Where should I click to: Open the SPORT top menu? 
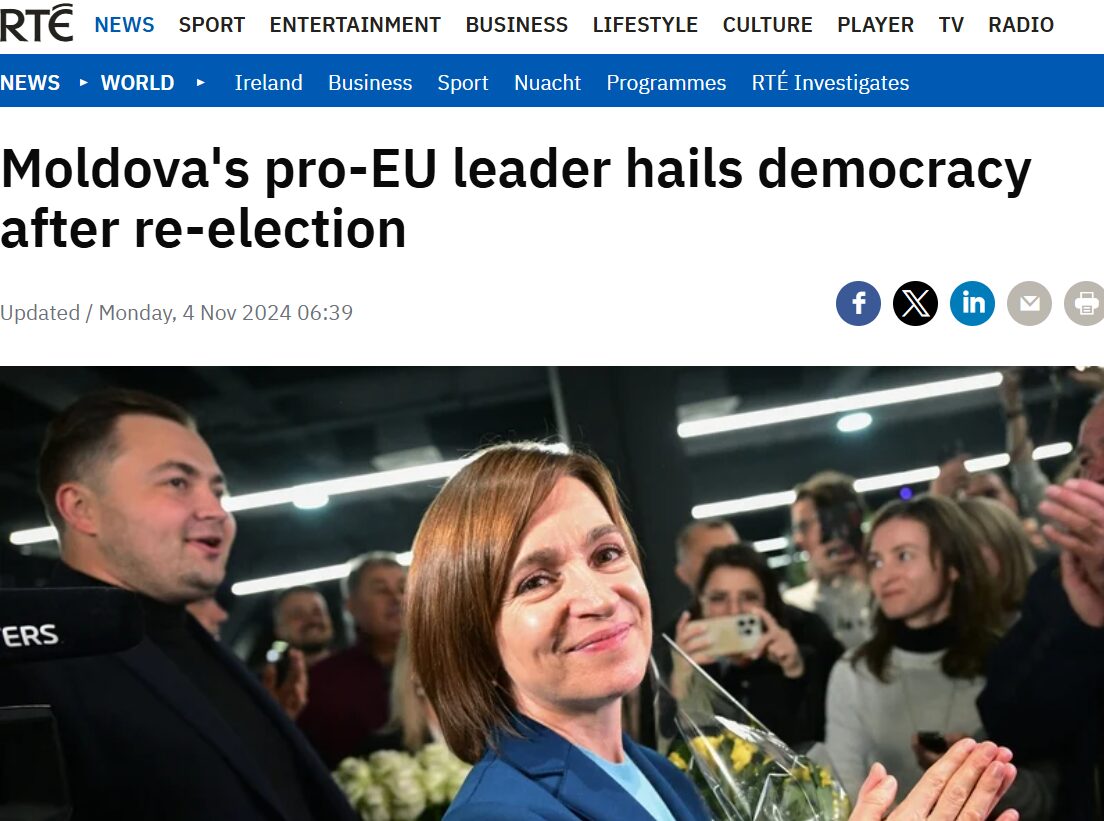(x=212, y=25)
